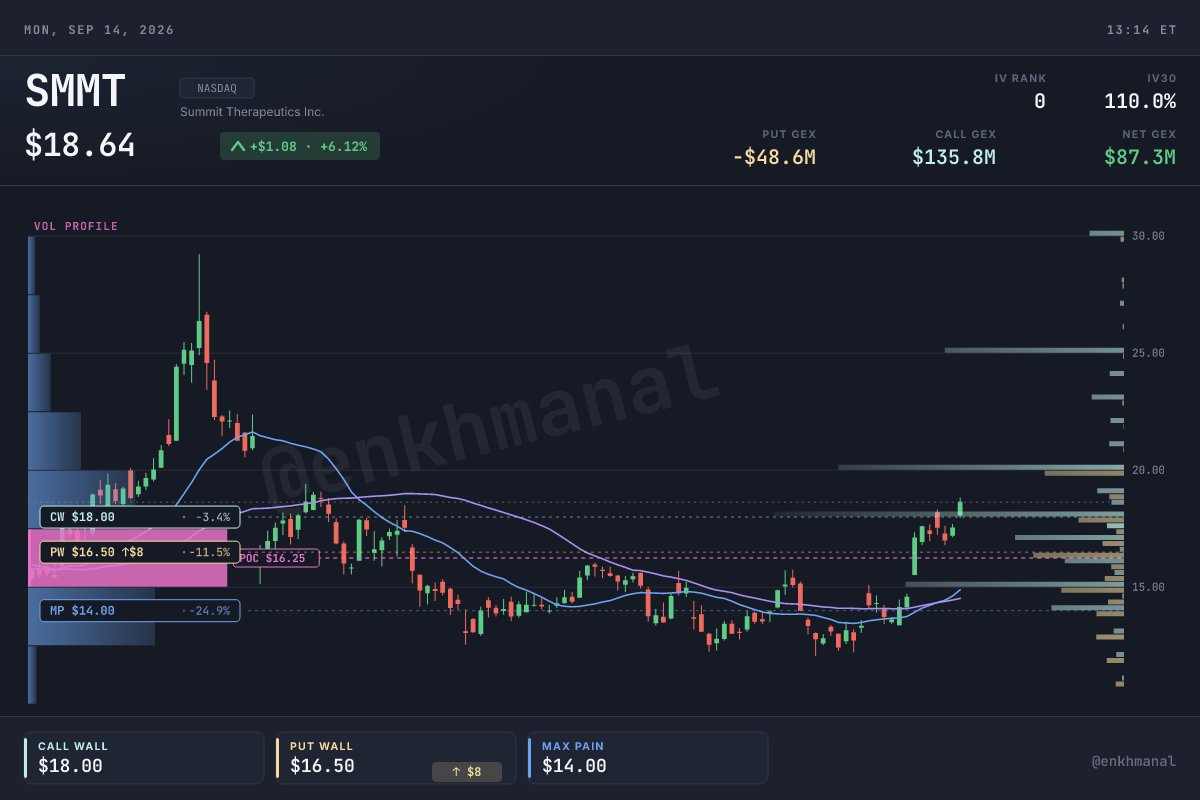This screenshot has width=1200, height=800.
Task: Select the NASDAQ exchange badge
Action: (217, 88)
